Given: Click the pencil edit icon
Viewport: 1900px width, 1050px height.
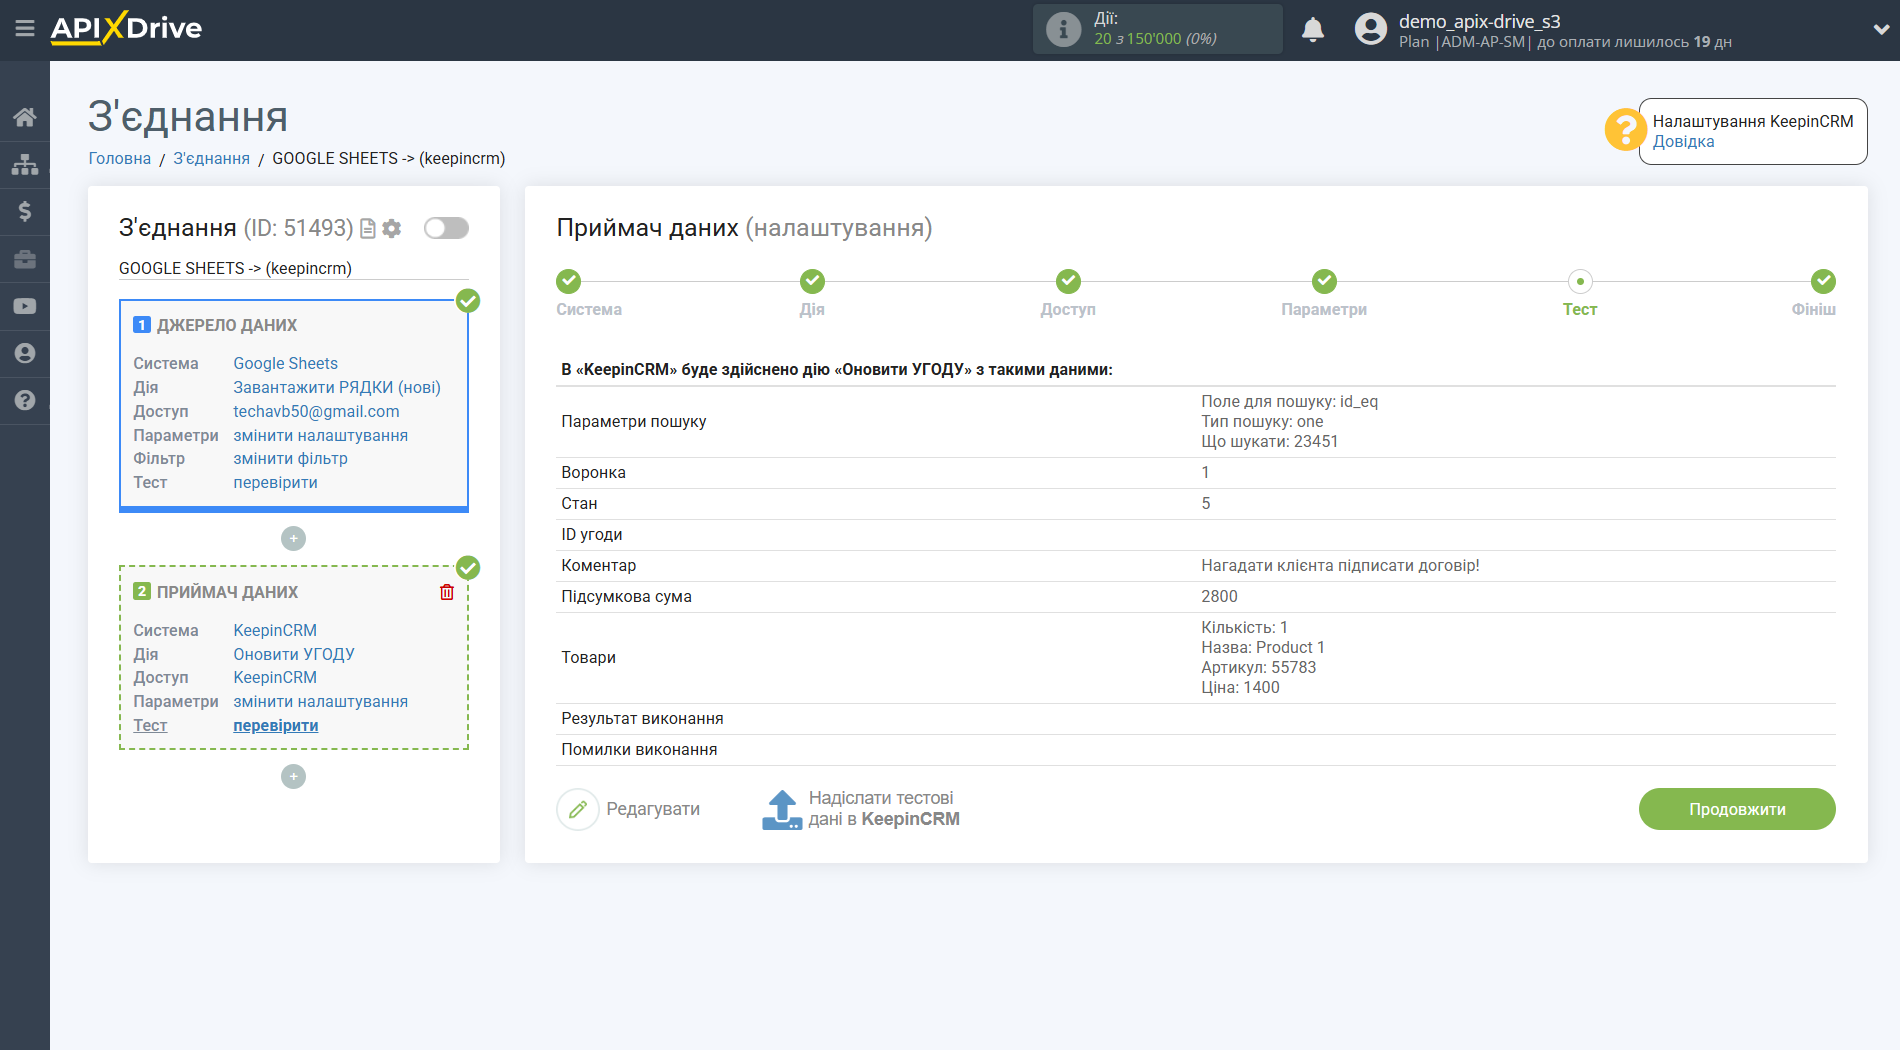Looking at the screenshot, I should coord(578,809).
